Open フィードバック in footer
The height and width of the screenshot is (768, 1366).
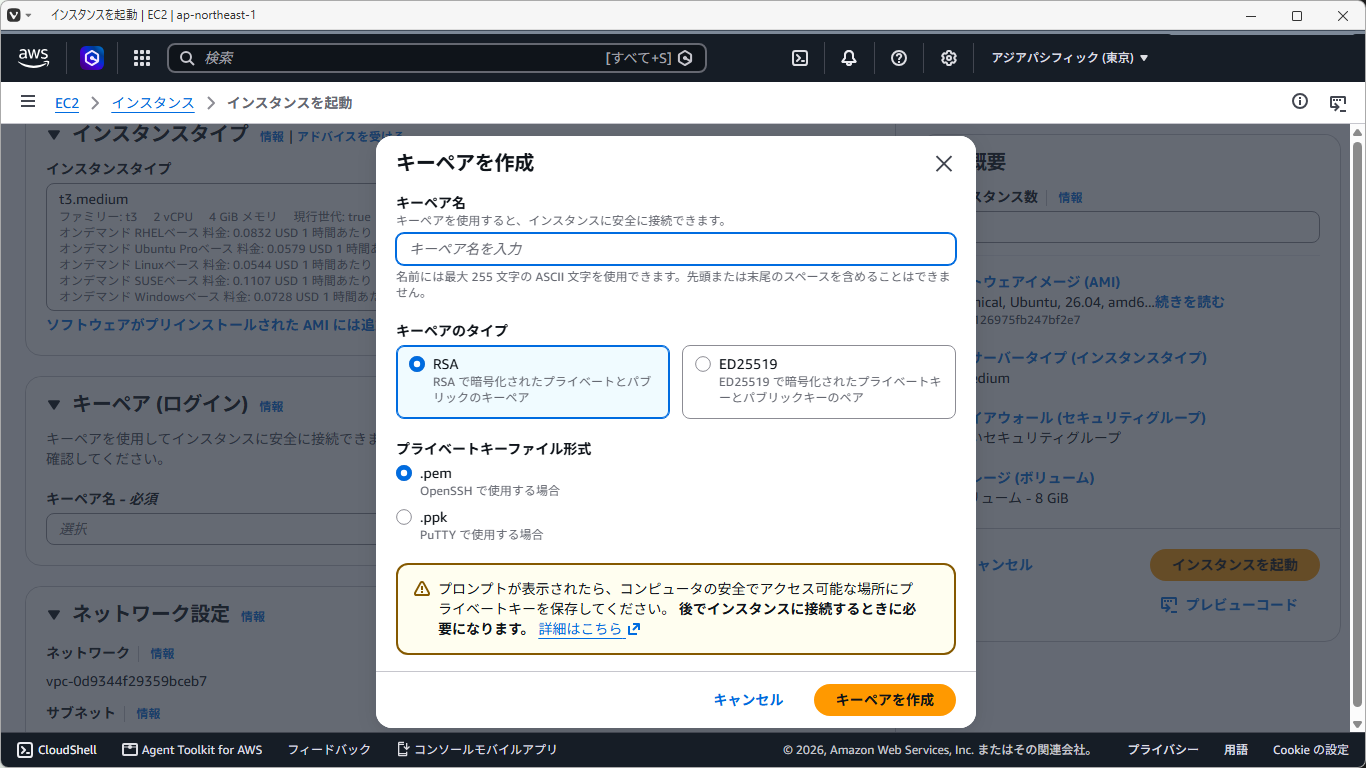point(329,749)
